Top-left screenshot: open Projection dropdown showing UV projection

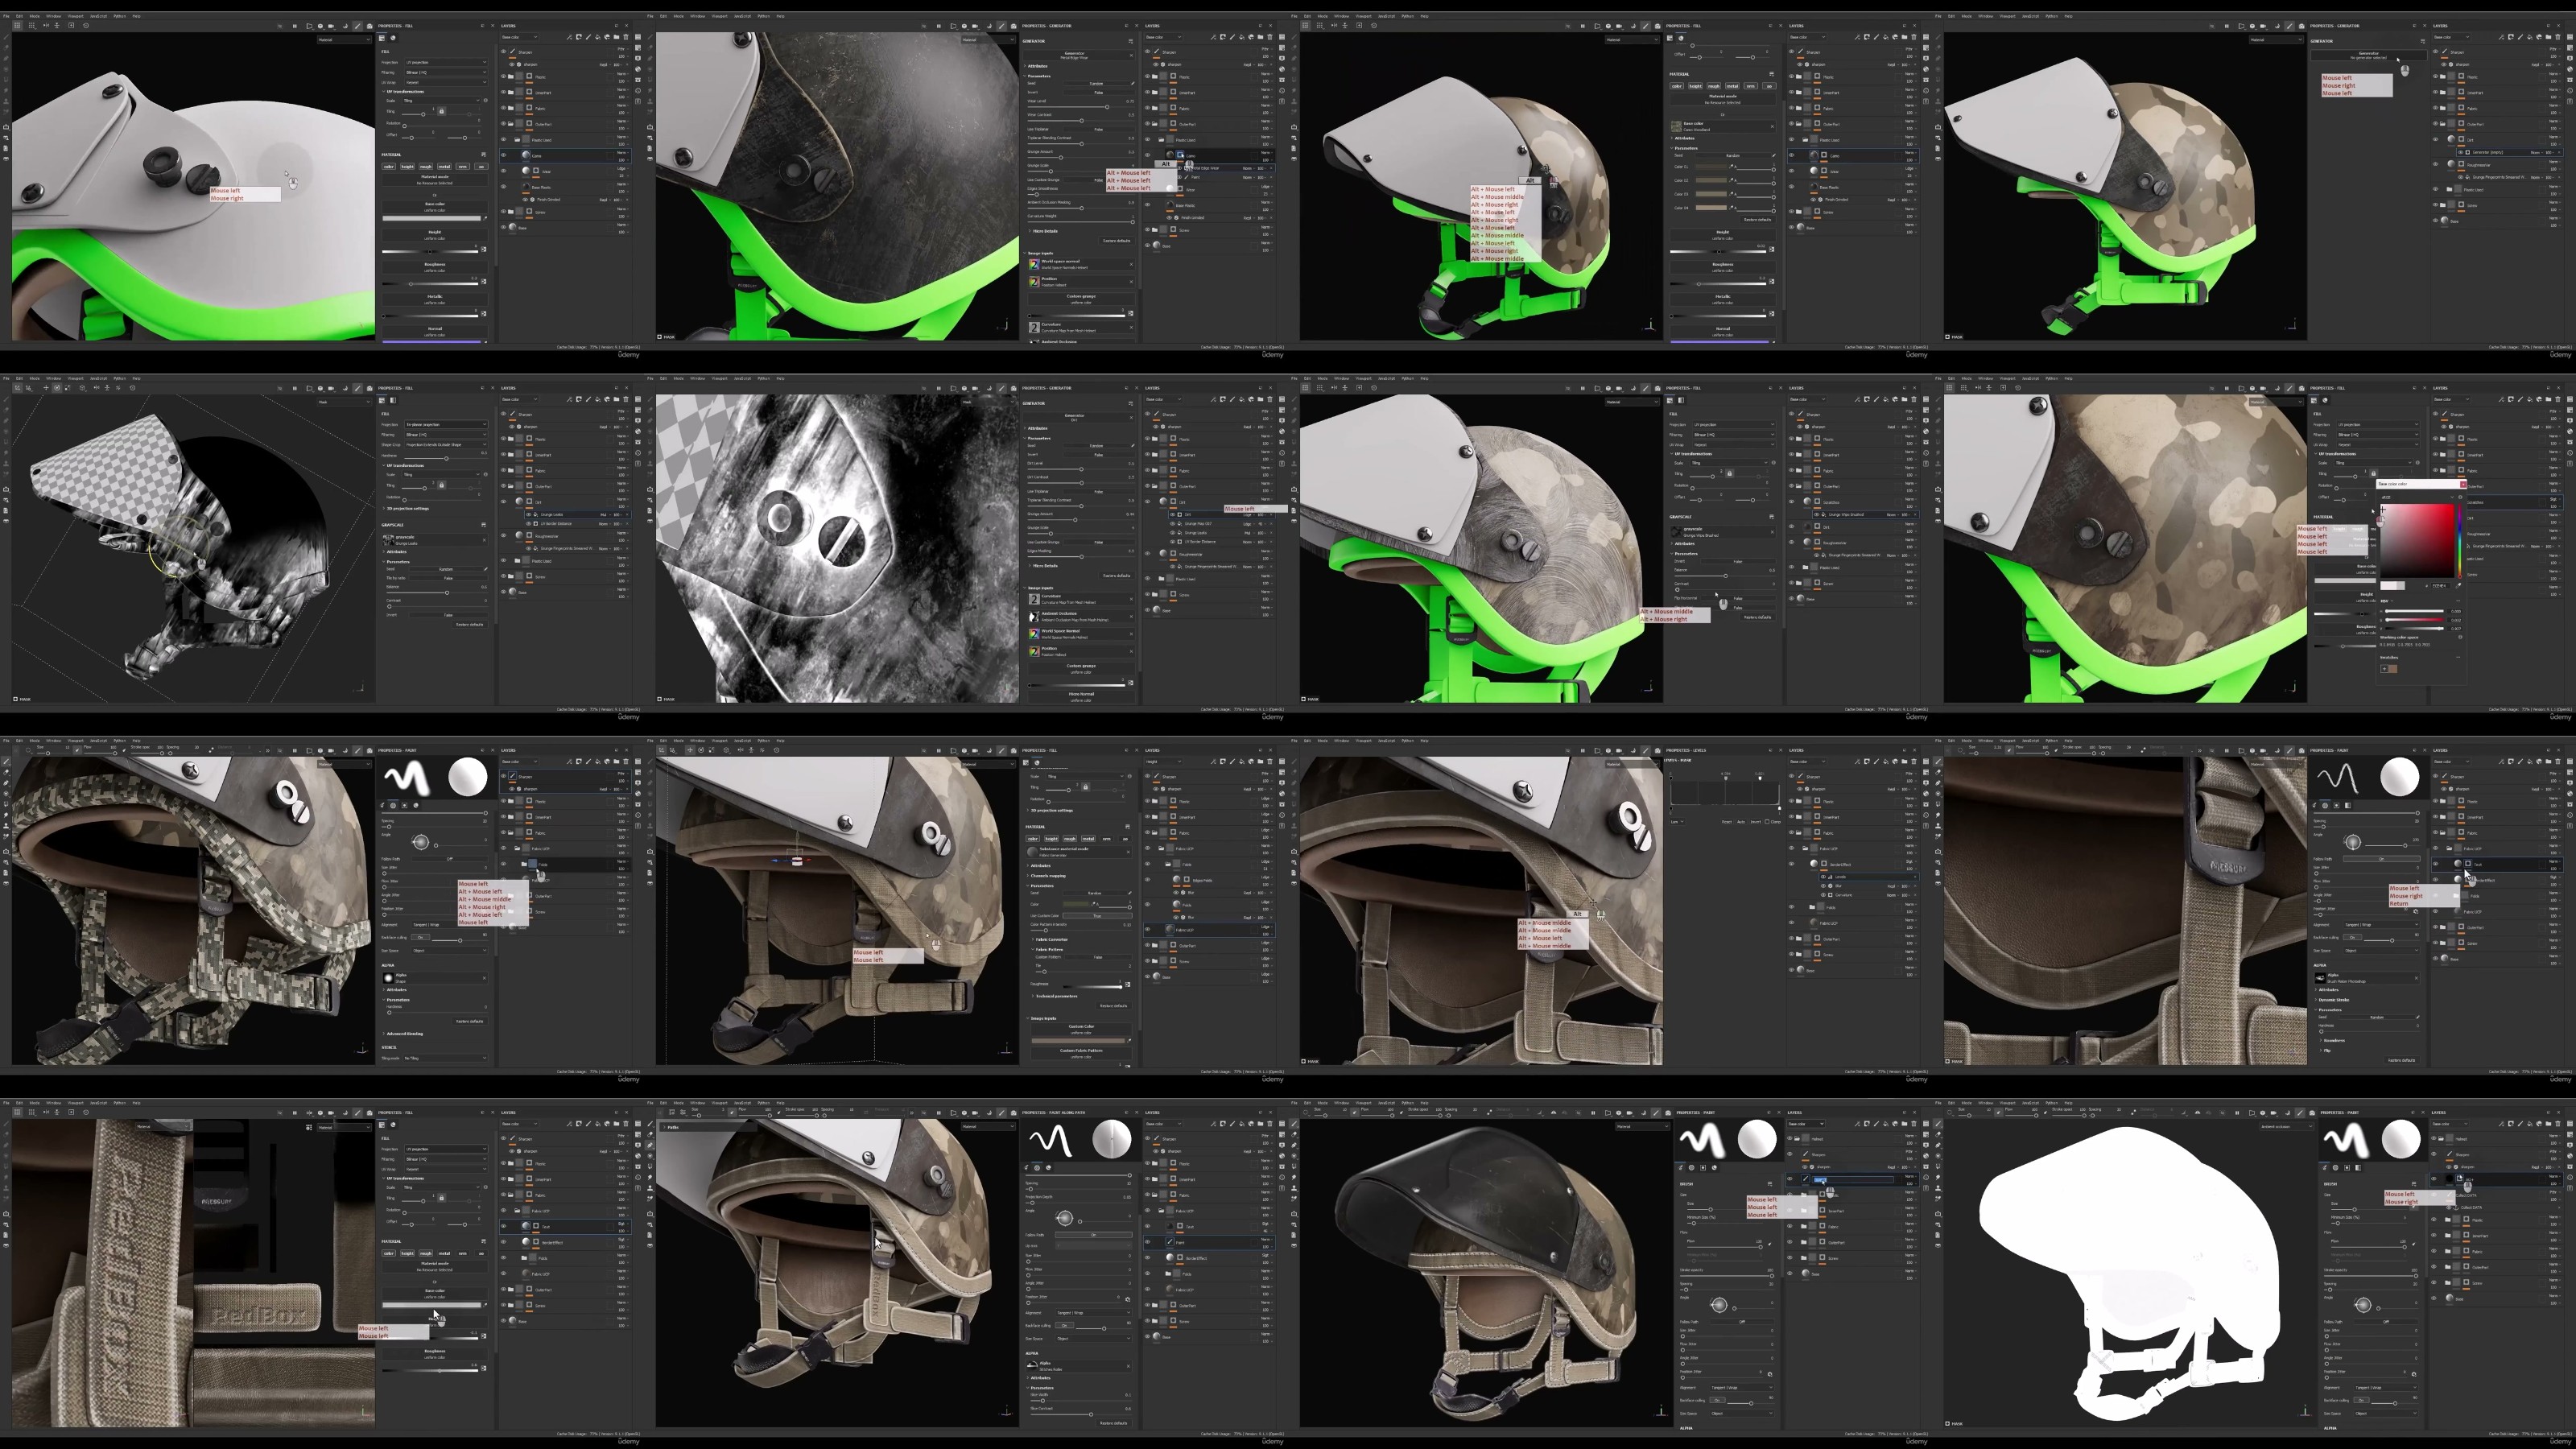pyautogui.click(x=446, y=62)
